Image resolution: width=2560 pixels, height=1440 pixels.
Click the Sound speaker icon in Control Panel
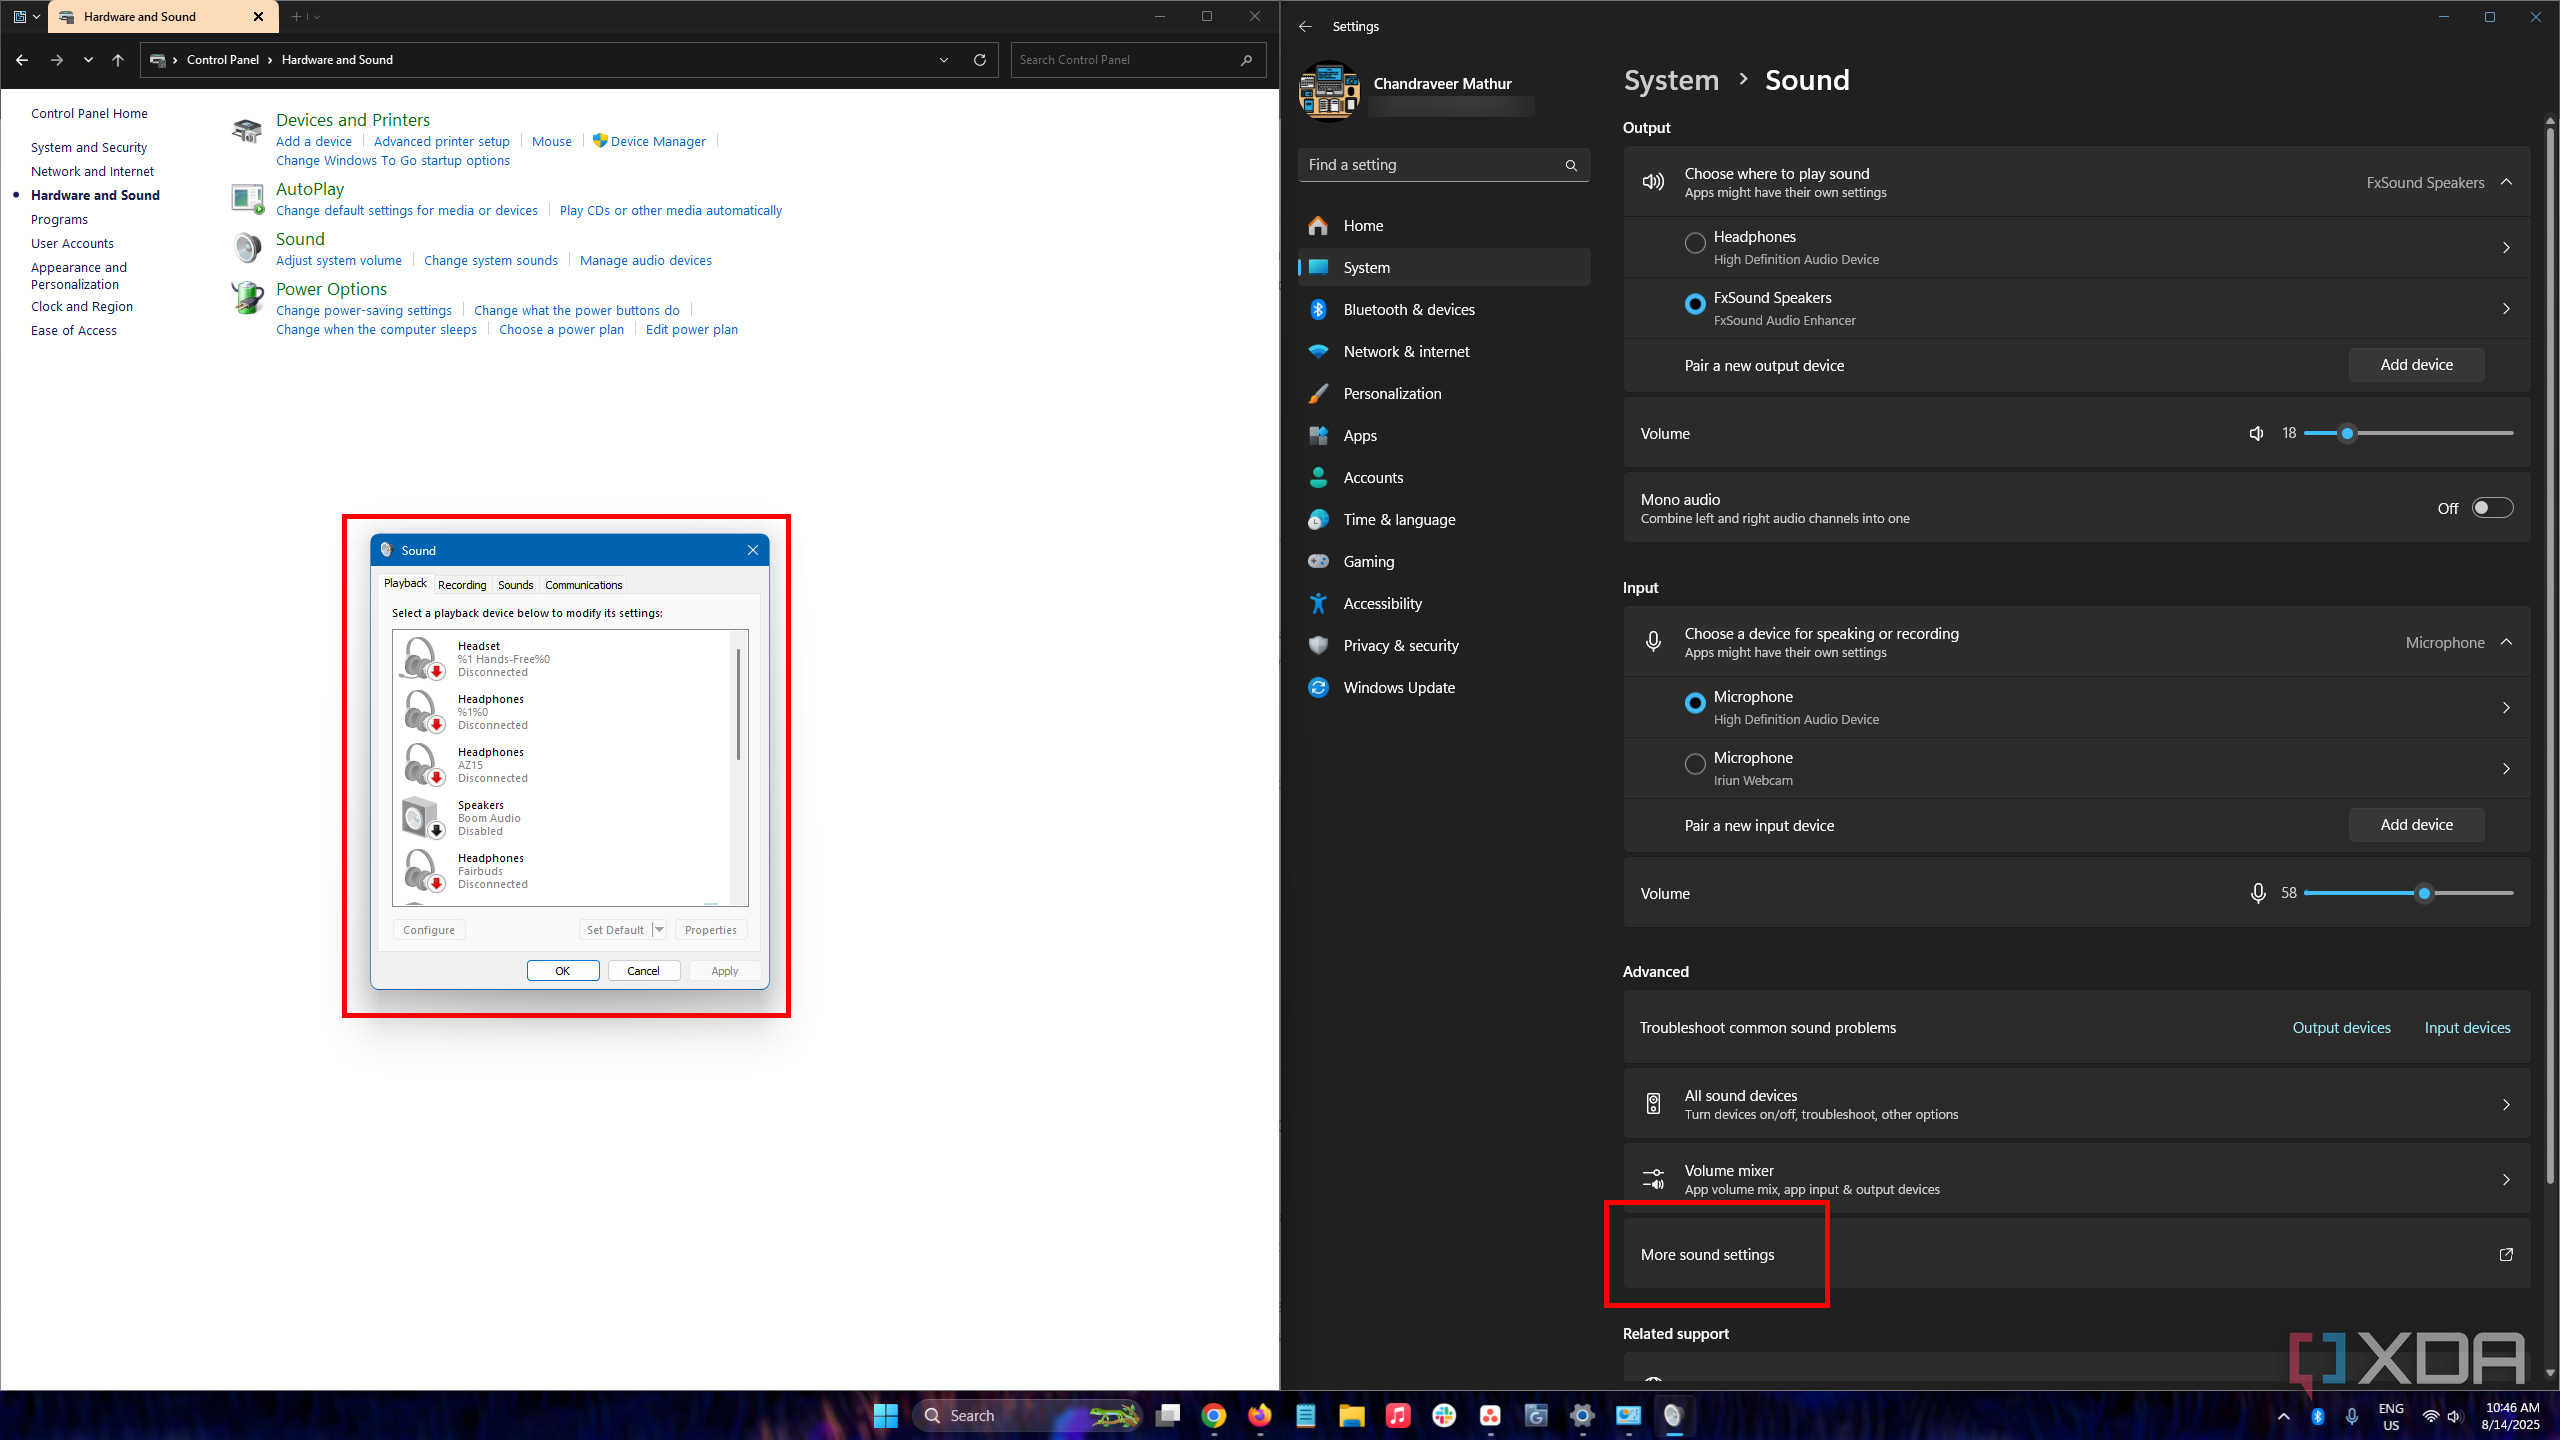click(247, 247)
